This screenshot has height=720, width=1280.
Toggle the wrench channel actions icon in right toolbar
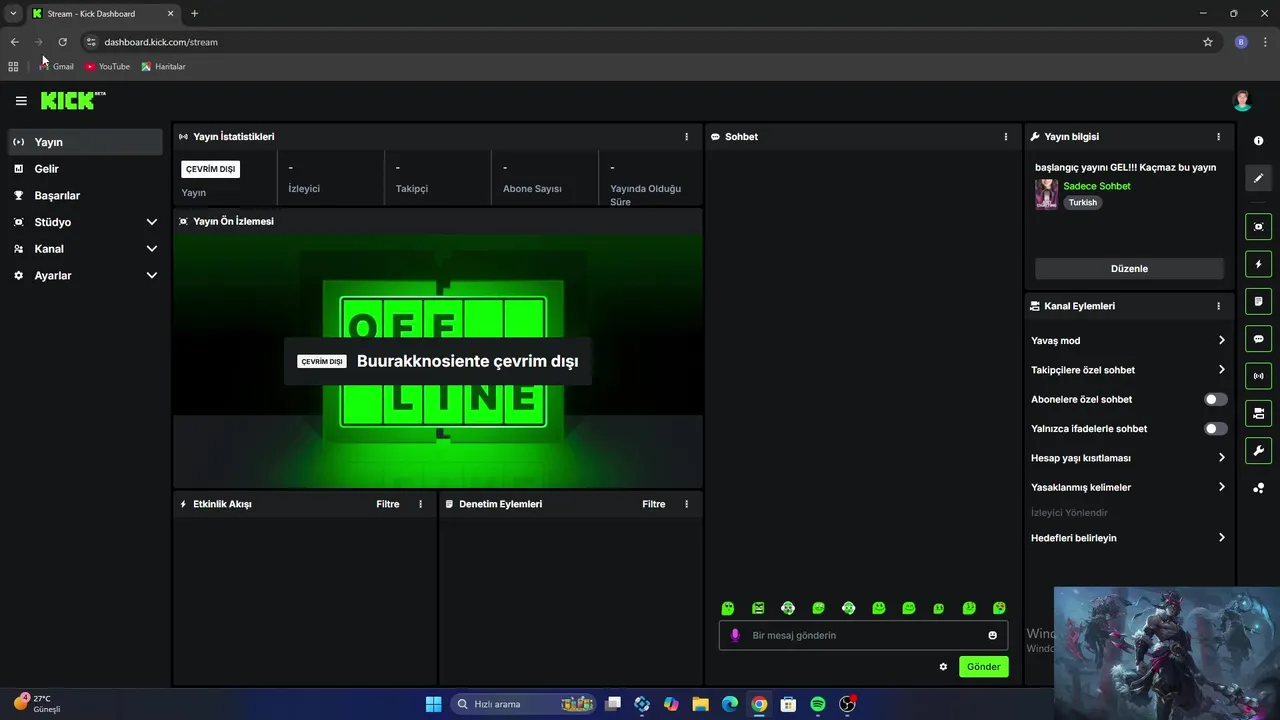[1258, 451]
